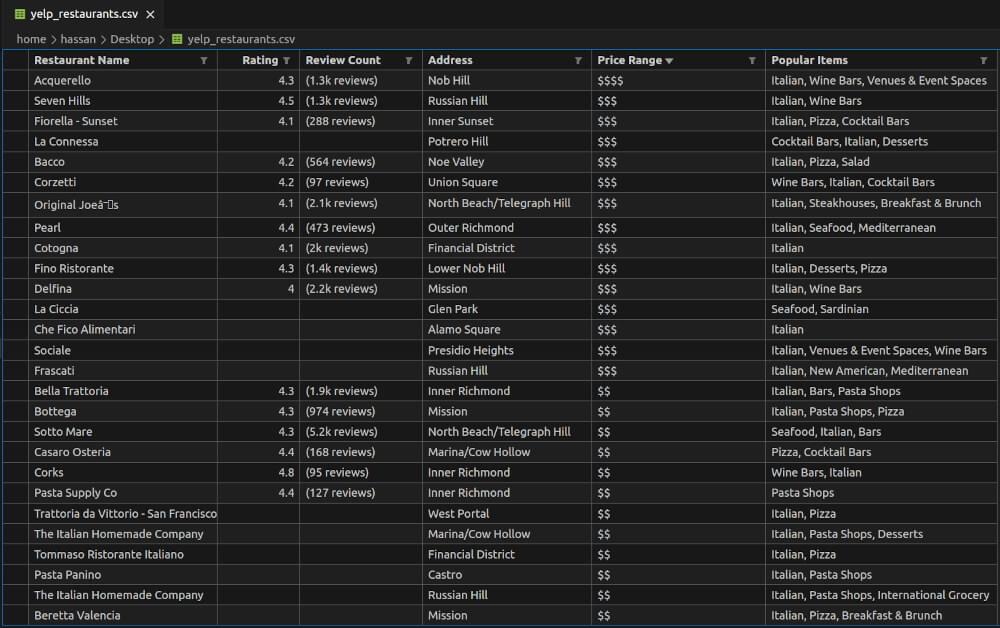This screenshot has width=1000, height=628.
Task: Open home folder from the breadcrumb
Action: (31, 39)
